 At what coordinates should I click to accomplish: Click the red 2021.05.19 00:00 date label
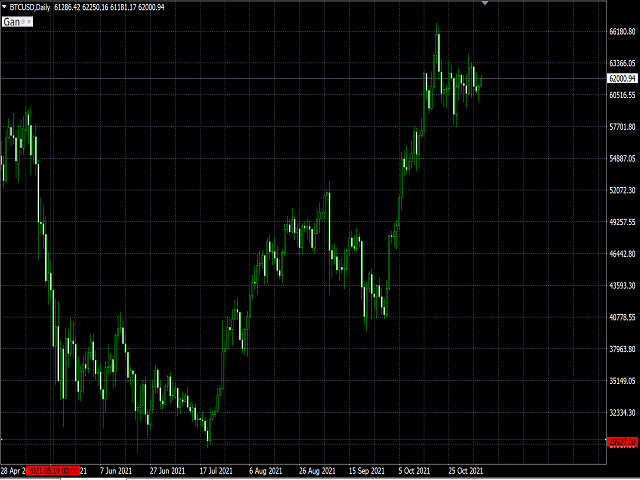pos(53,471)
